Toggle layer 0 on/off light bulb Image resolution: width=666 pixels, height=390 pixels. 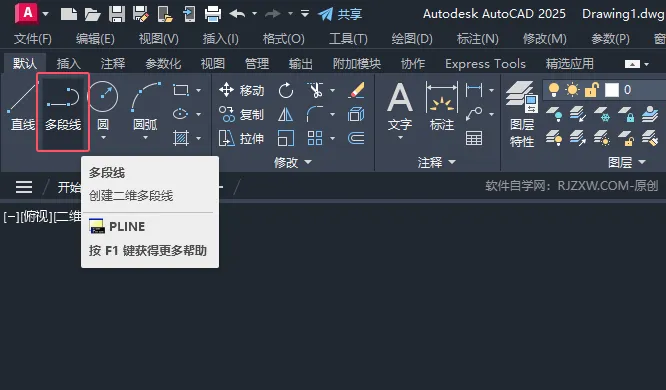point(553,90)
